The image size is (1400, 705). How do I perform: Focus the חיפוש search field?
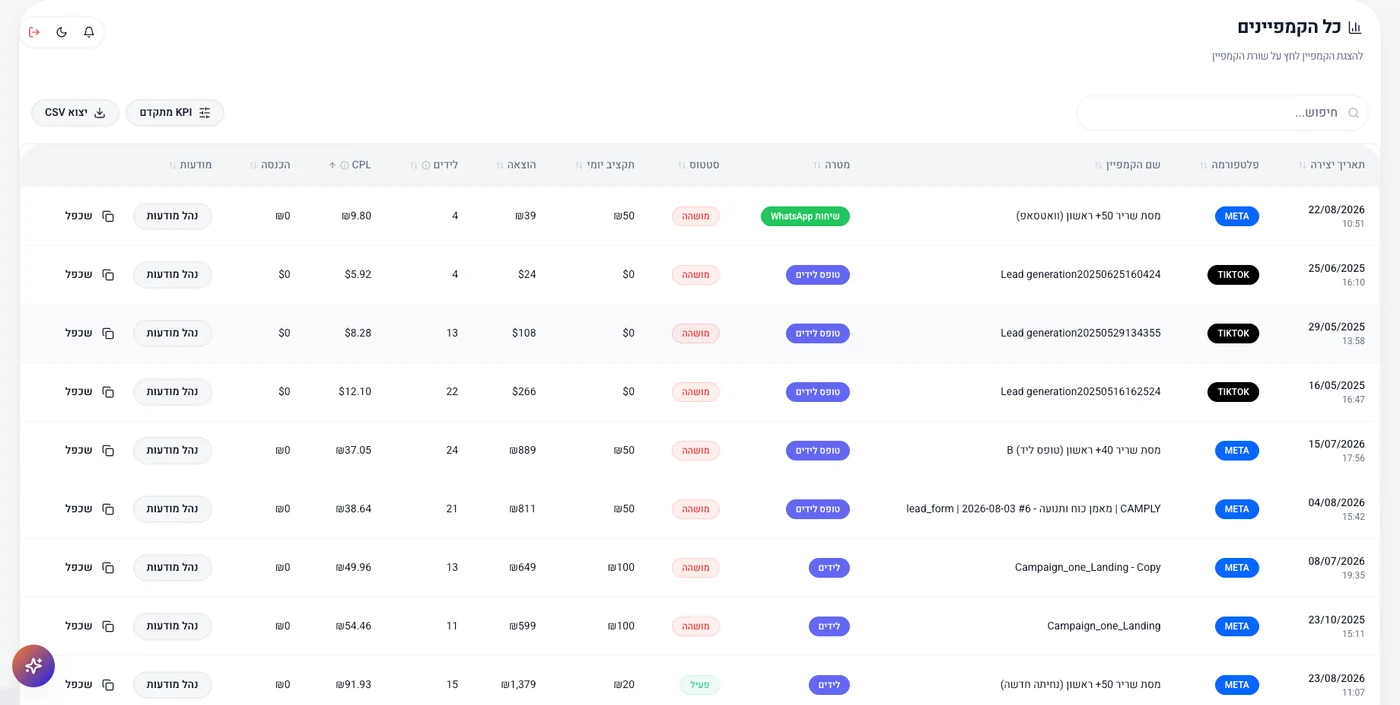pos(1221,113)
